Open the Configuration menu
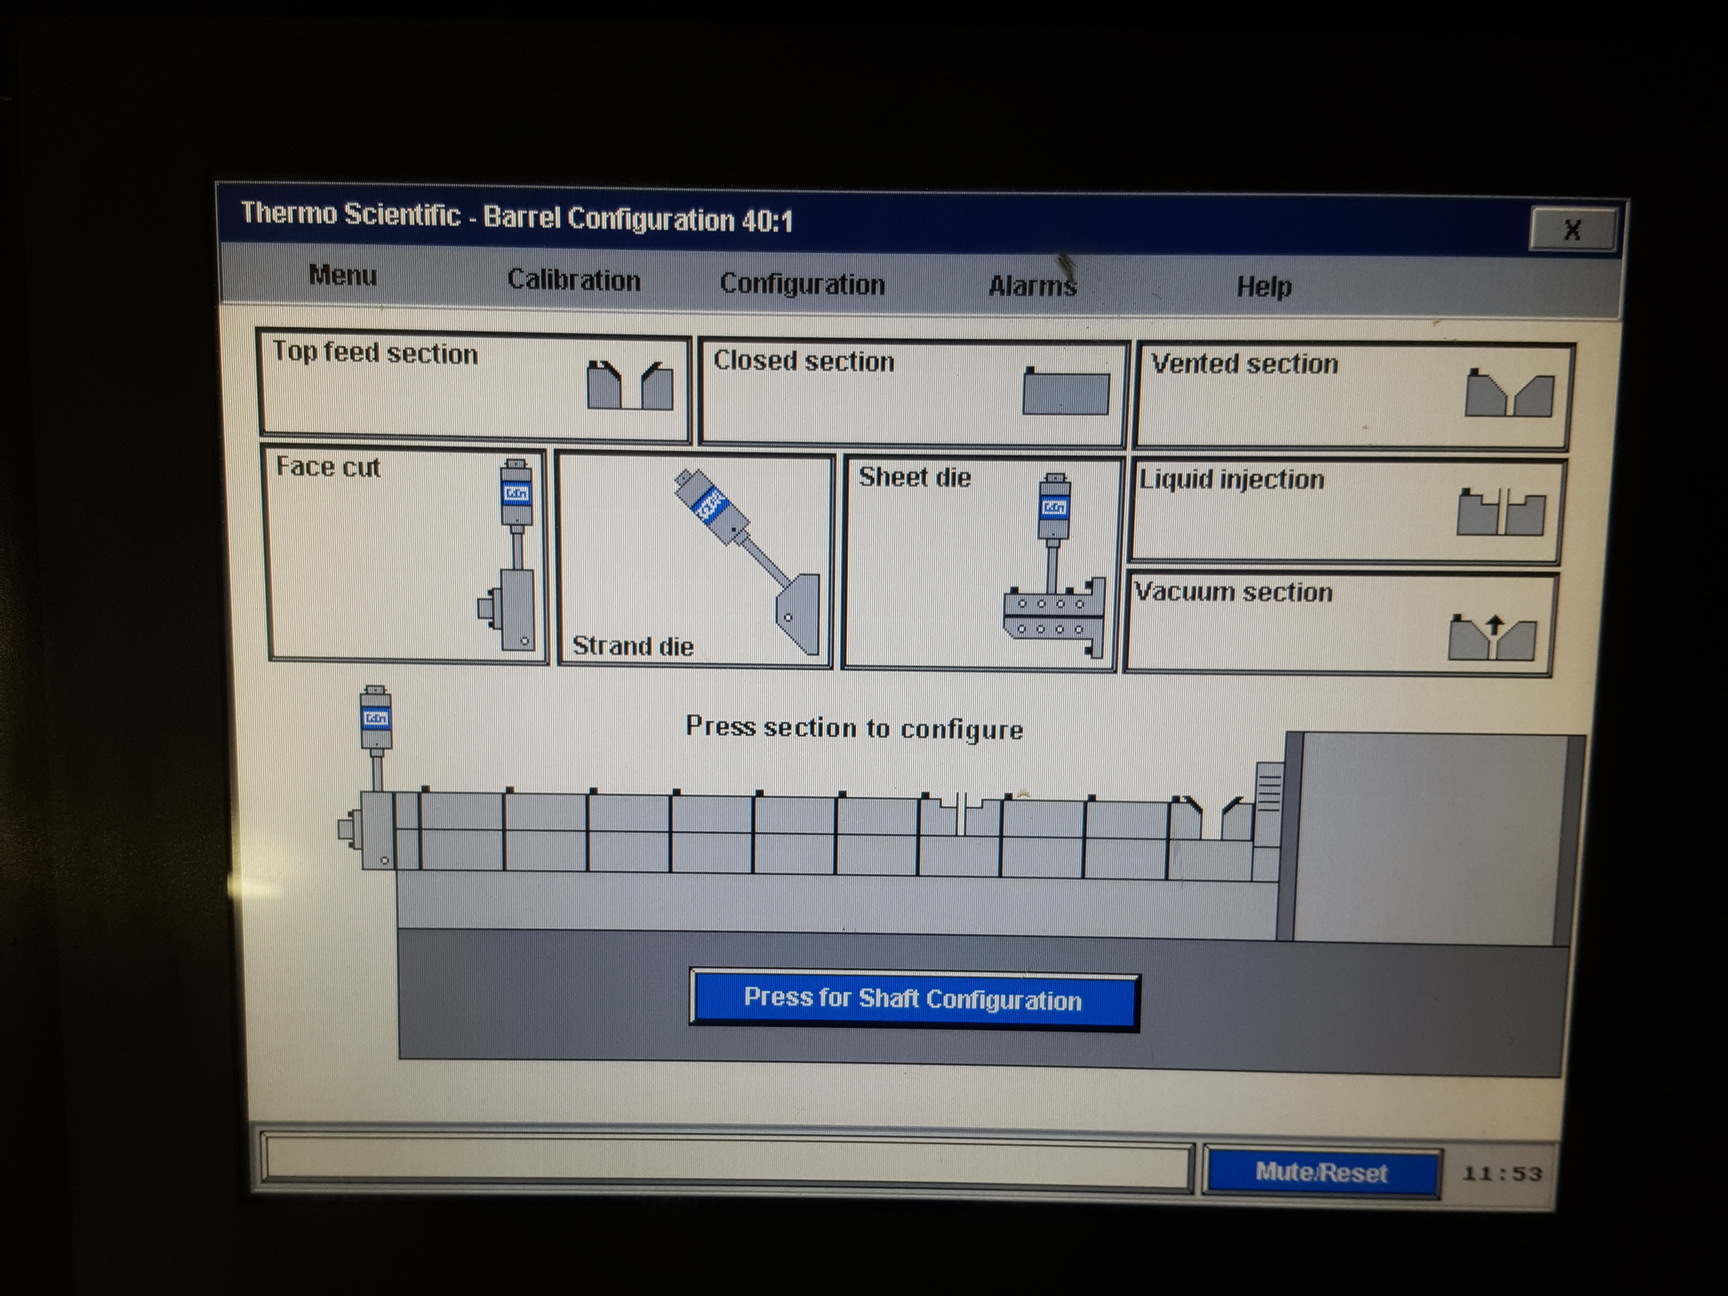 click(802, 284)
